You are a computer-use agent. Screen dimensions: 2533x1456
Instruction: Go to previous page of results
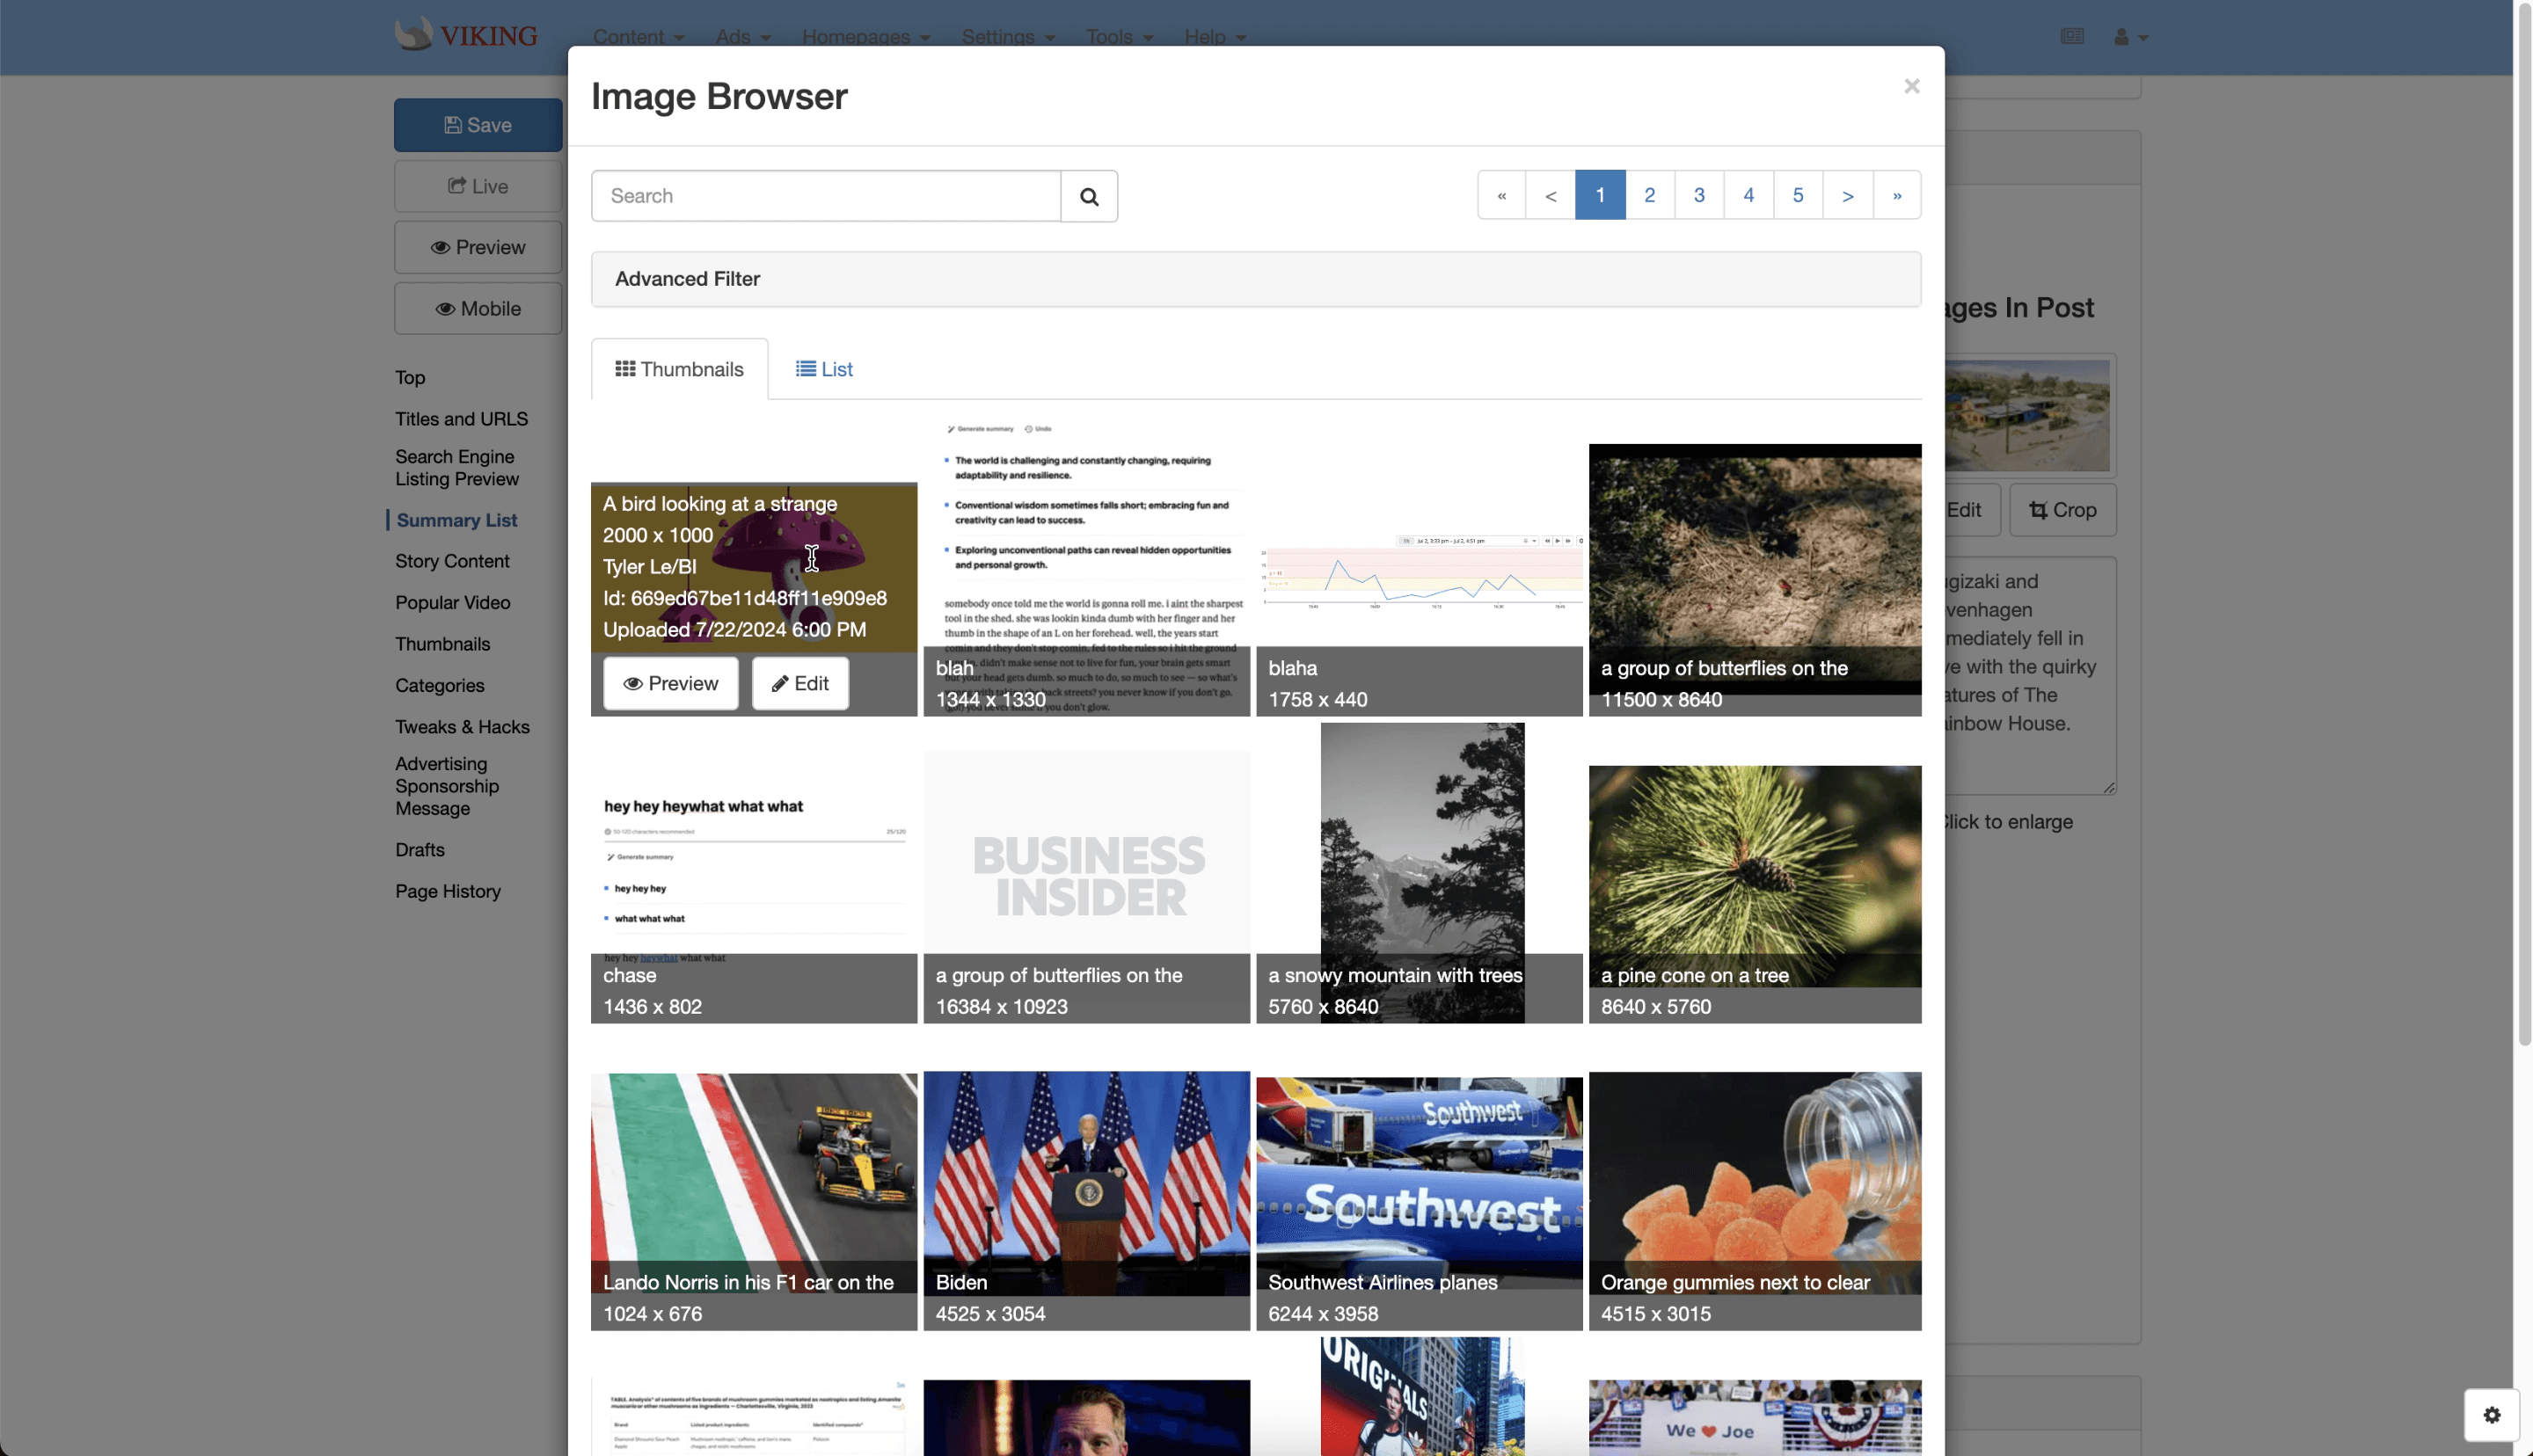tap(1550, 195)
